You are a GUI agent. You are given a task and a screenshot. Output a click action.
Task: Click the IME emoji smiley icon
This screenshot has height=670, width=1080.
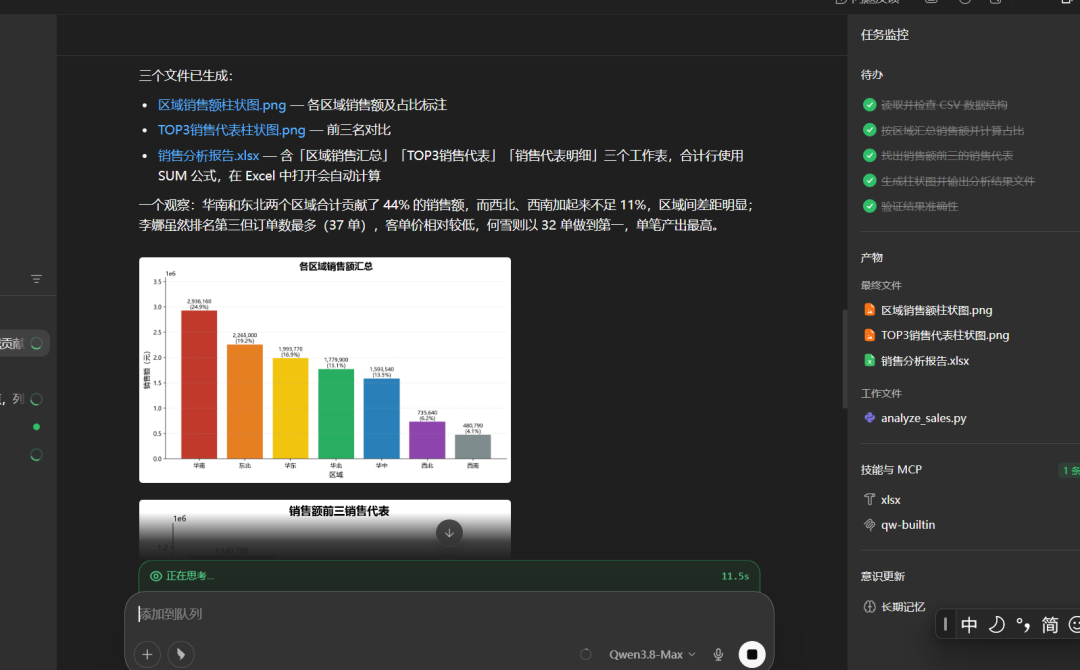pyautogui.click(x=1074, y=625)
